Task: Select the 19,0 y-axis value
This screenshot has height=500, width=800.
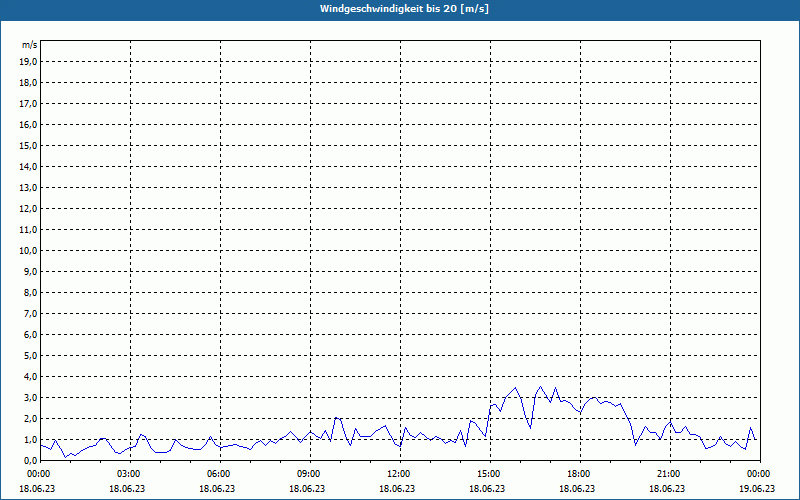Action: (28, 62)
